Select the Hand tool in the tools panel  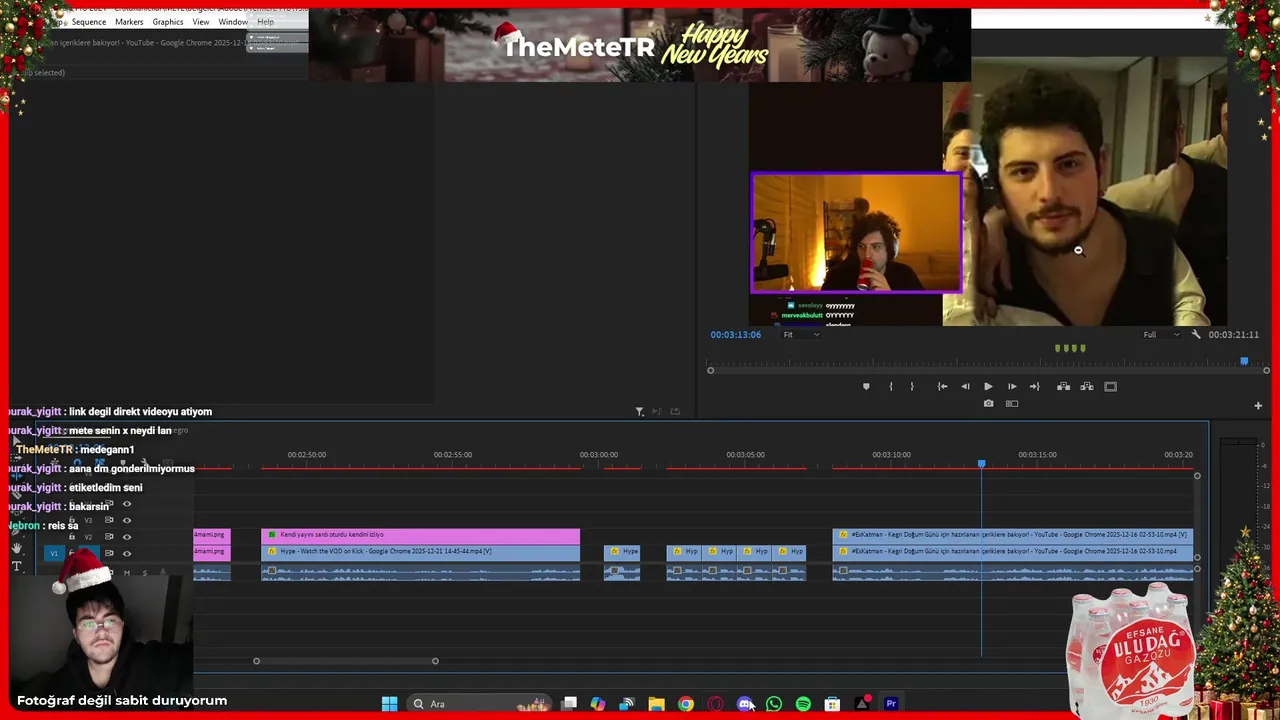pos(17,548)
